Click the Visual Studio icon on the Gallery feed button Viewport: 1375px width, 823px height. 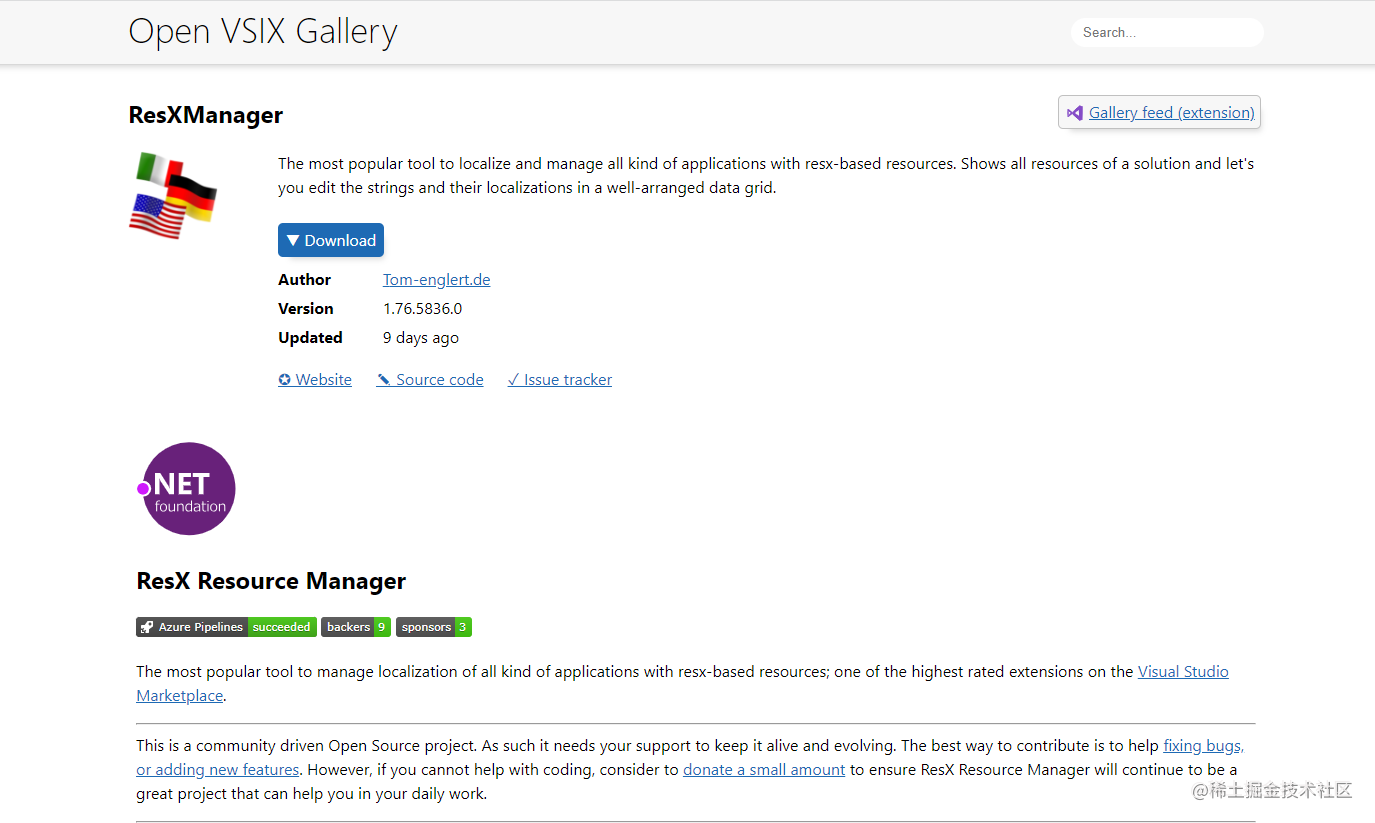point(1075,112)
